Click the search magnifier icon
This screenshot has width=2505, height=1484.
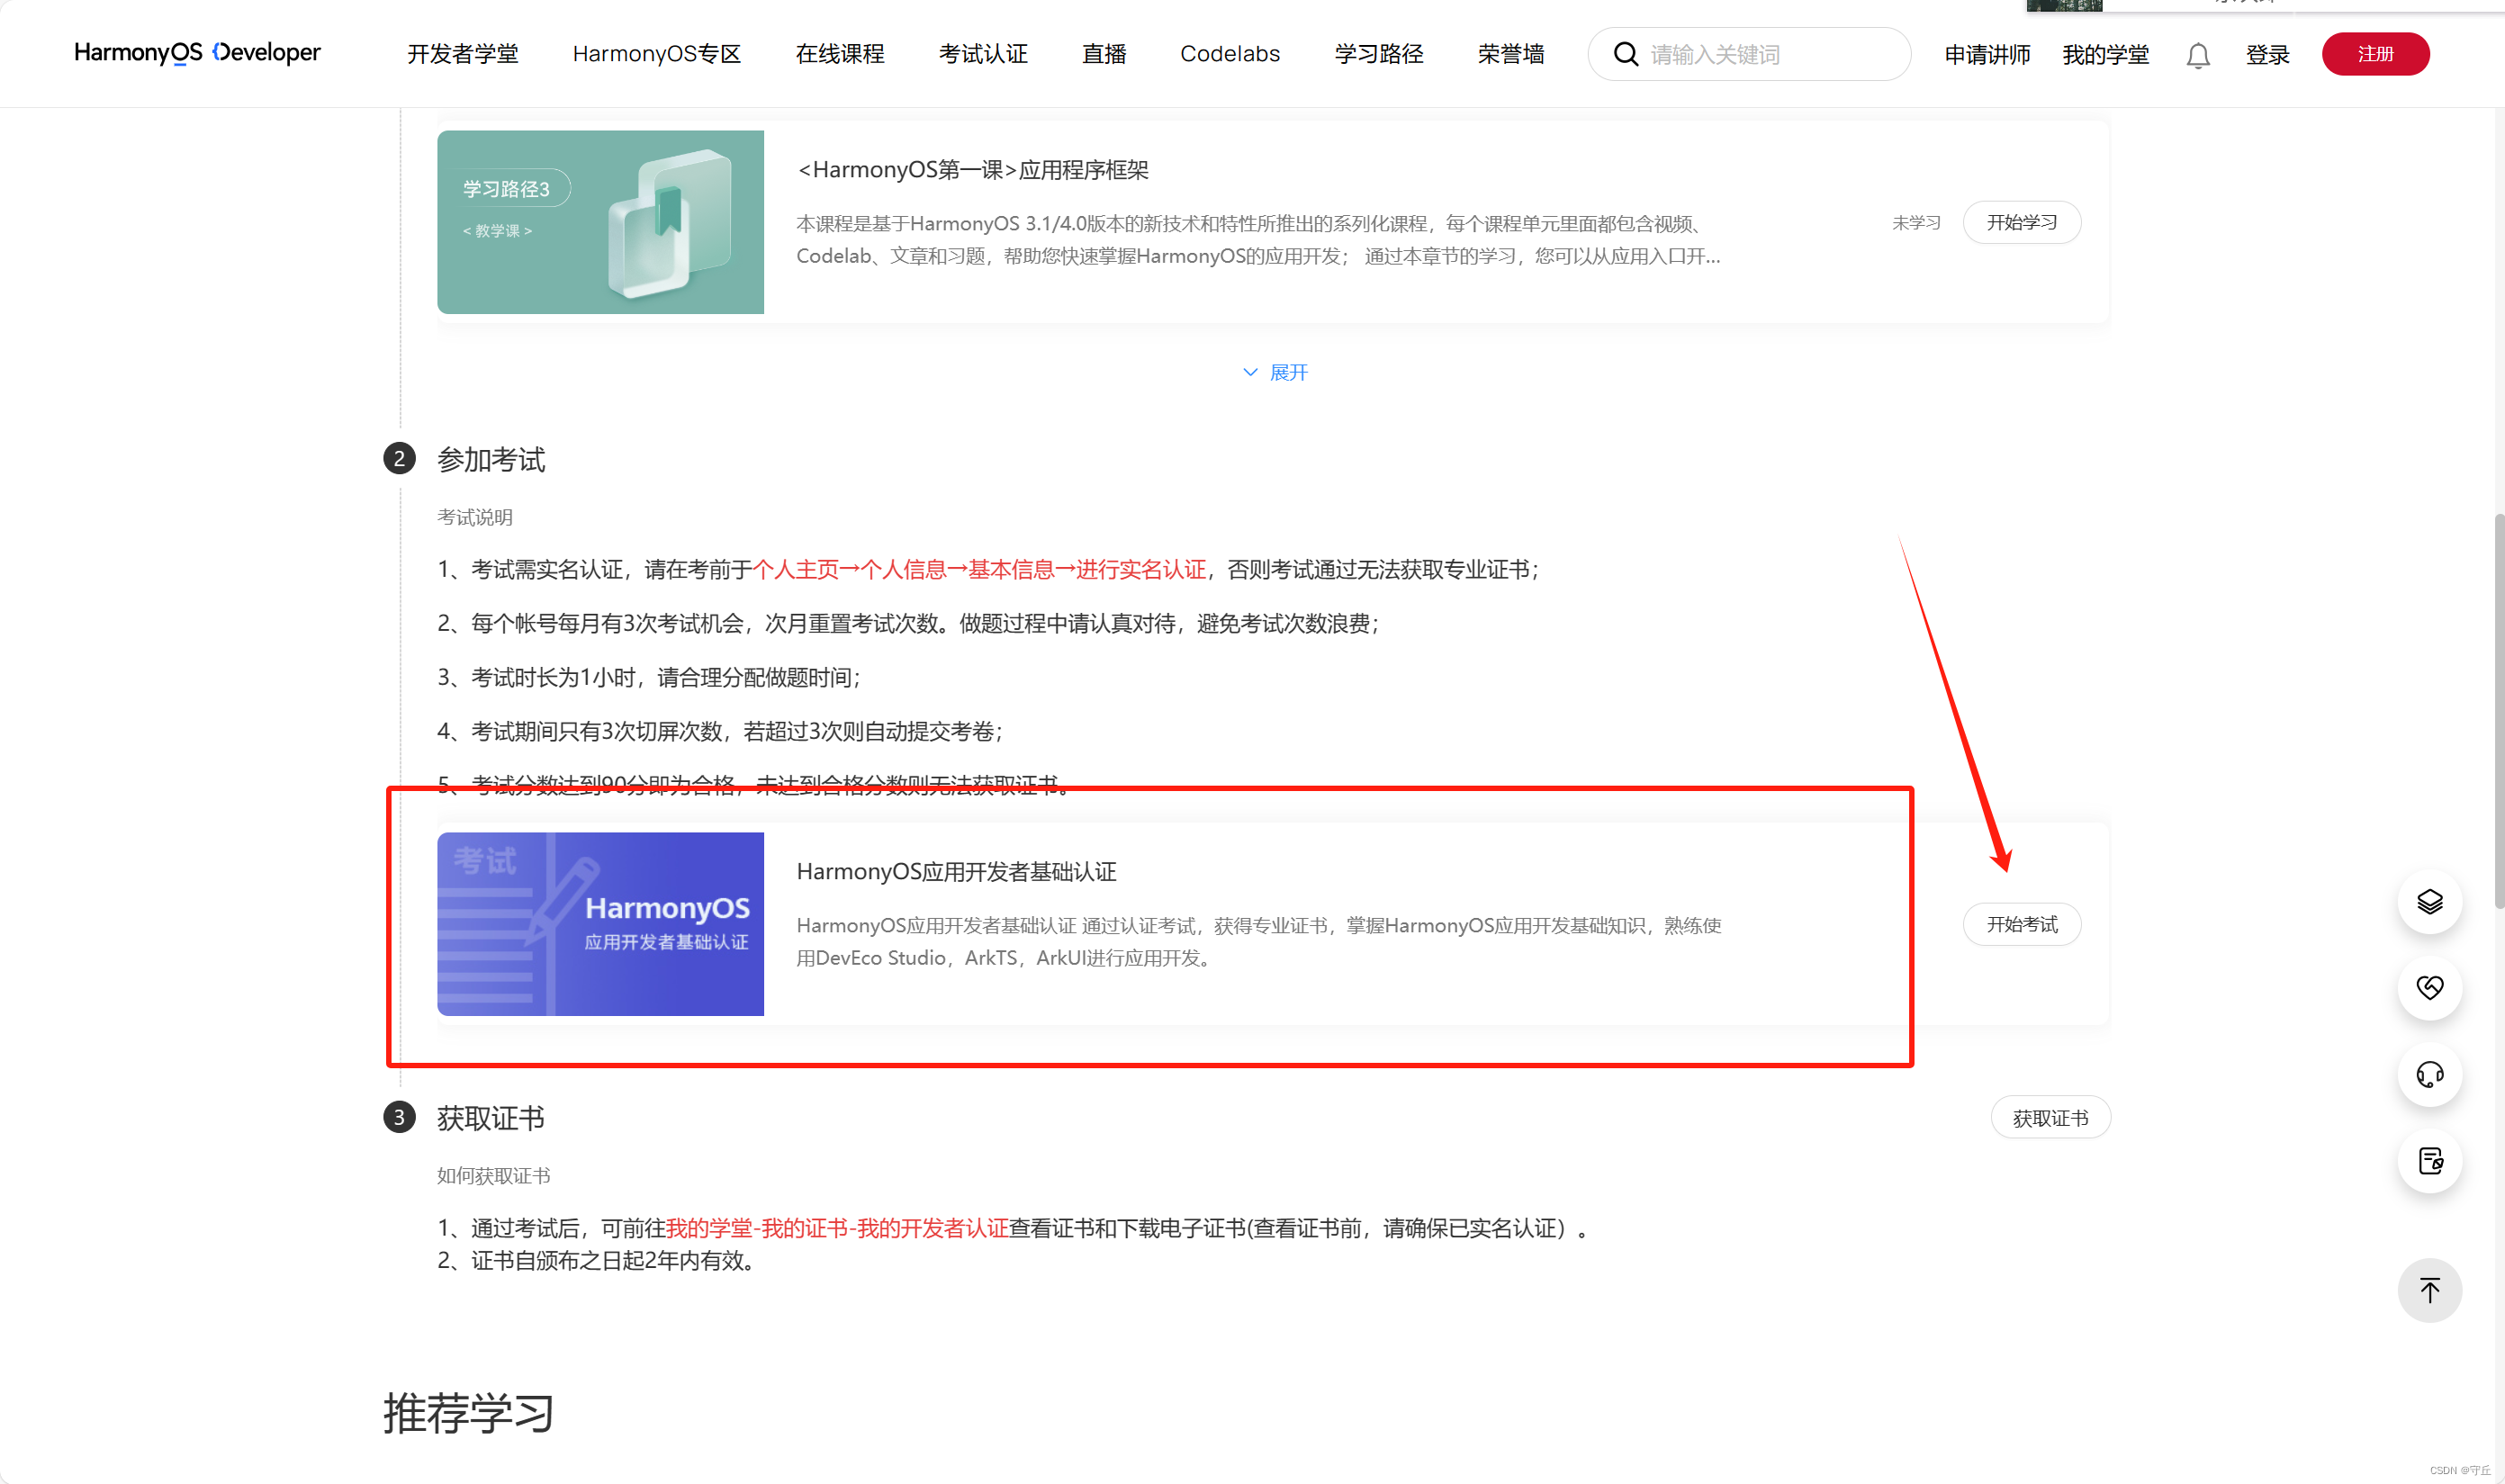(1626, 54)
